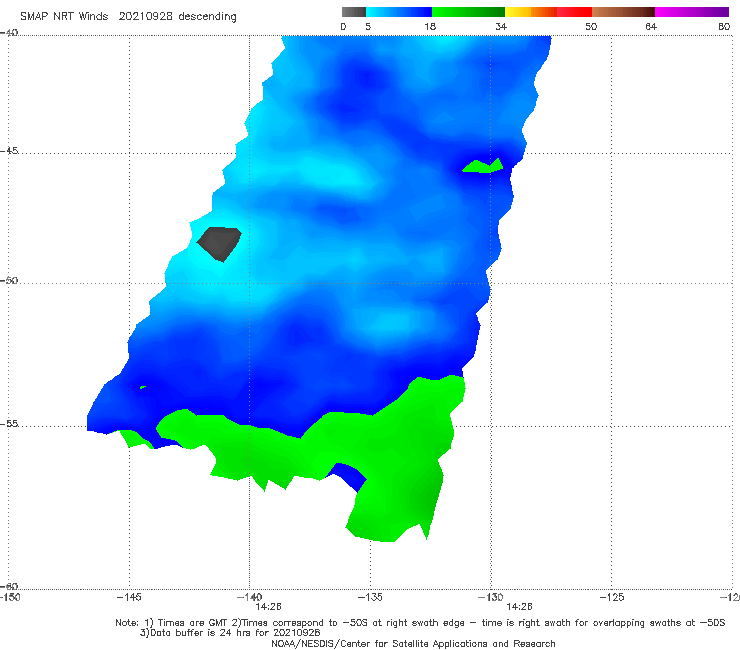Click the latitude axis label "-55"
The height and width of the screenshot is (650, 740).
[x=9, y=423]
